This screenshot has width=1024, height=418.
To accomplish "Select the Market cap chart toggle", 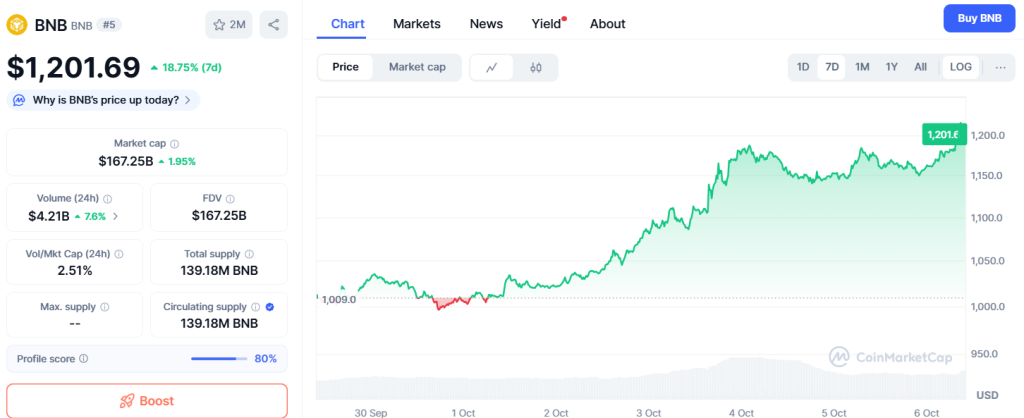I will [417, 67].
